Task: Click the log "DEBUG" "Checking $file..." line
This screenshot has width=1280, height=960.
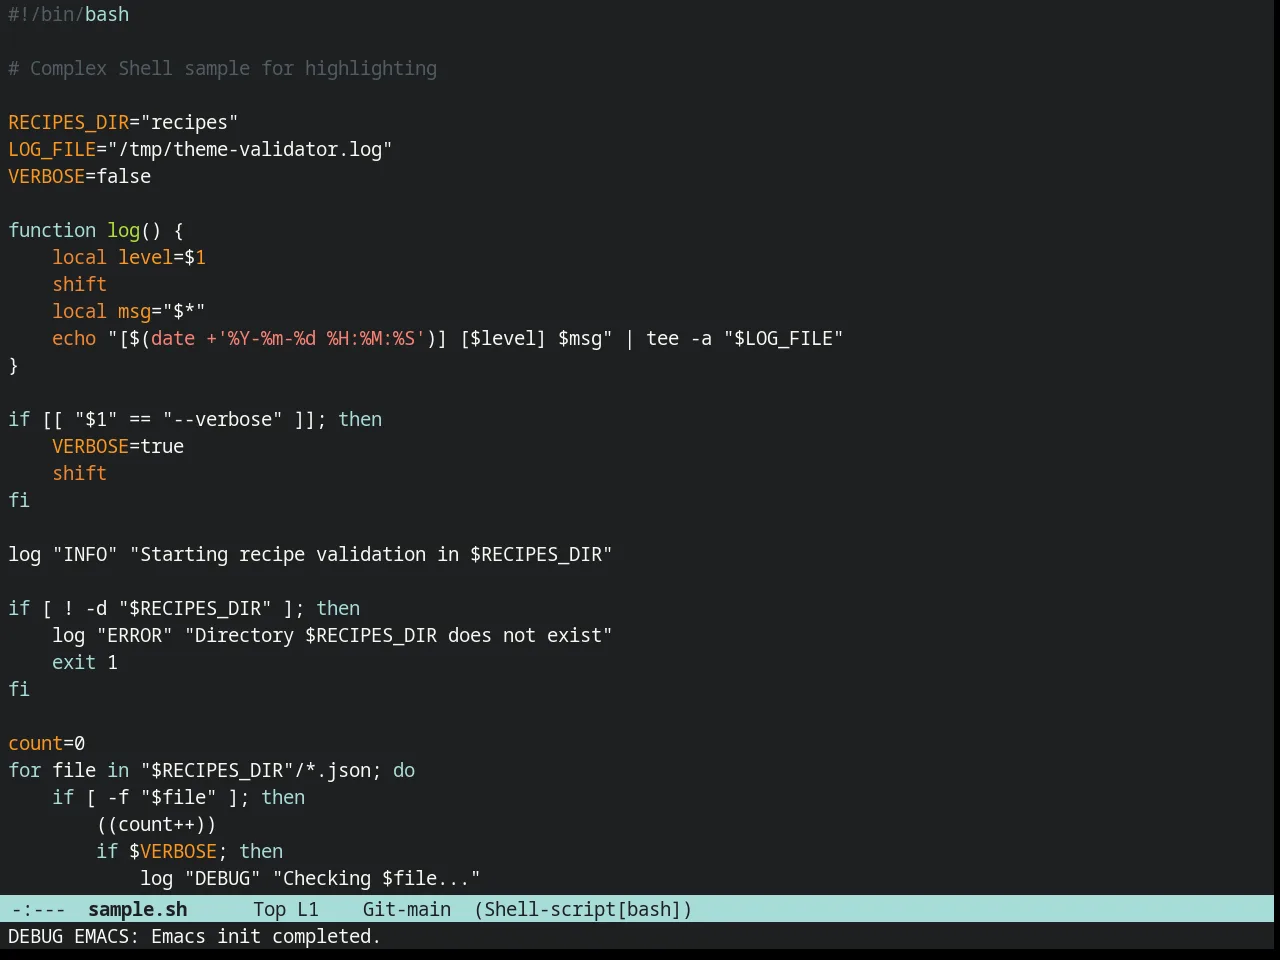Action: tap(310, 878)
